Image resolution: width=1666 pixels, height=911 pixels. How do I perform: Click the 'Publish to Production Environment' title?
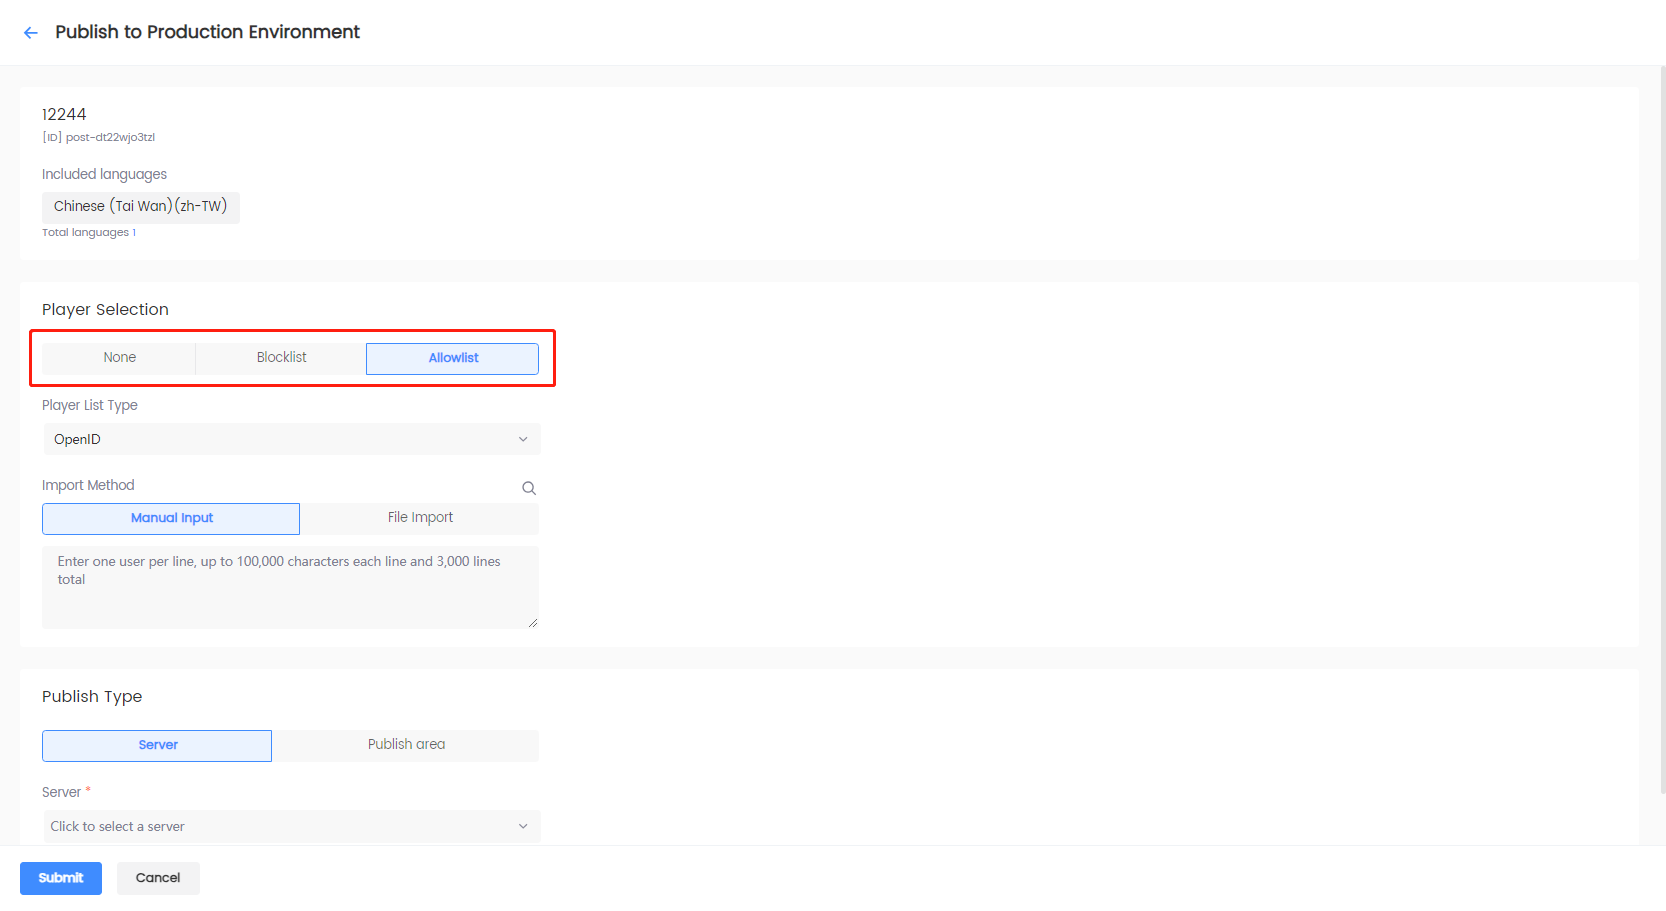pyautogui.click(x=207, y=32)
